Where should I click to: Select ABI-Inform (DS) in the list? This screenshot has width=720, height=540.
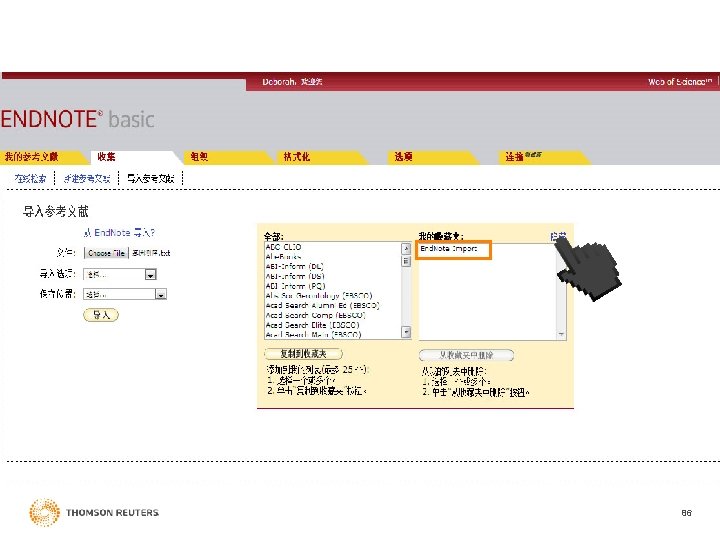coord(295,276)
